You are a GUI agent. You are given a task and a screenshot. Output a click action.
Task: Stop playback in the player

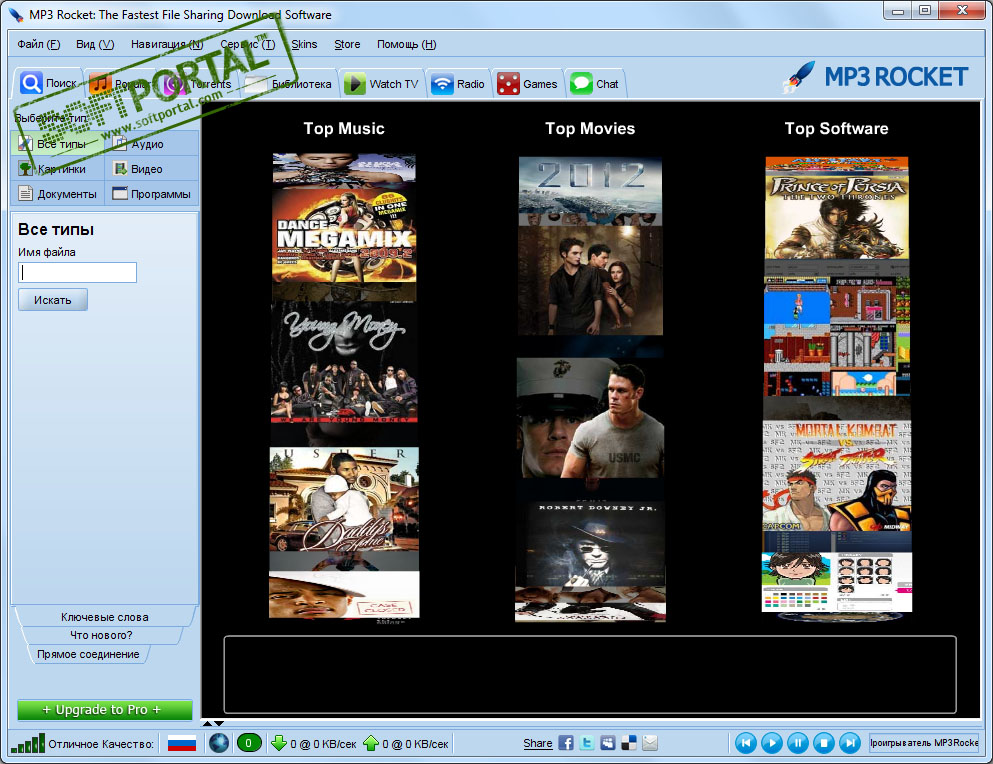824,742
